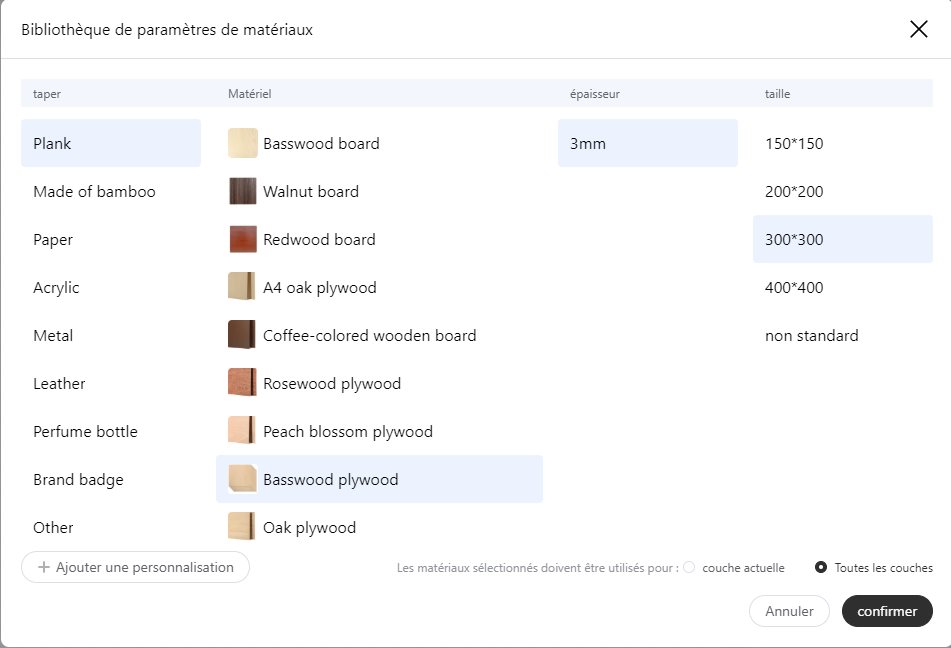Enable the 'Toutes les couches' radio option
951x648 pixels.
coord(821,568)
